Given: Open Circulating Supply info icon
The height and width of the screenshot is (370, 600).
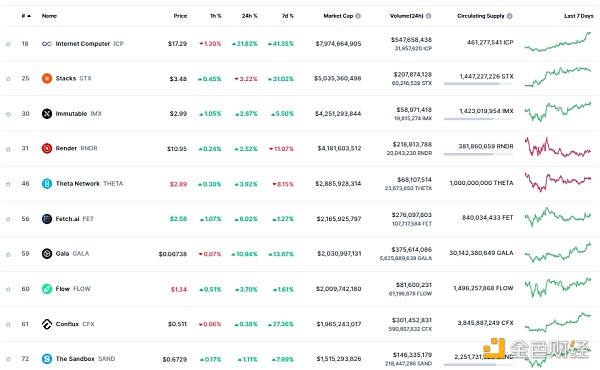Looking at the screenshot, I should 510,16.
